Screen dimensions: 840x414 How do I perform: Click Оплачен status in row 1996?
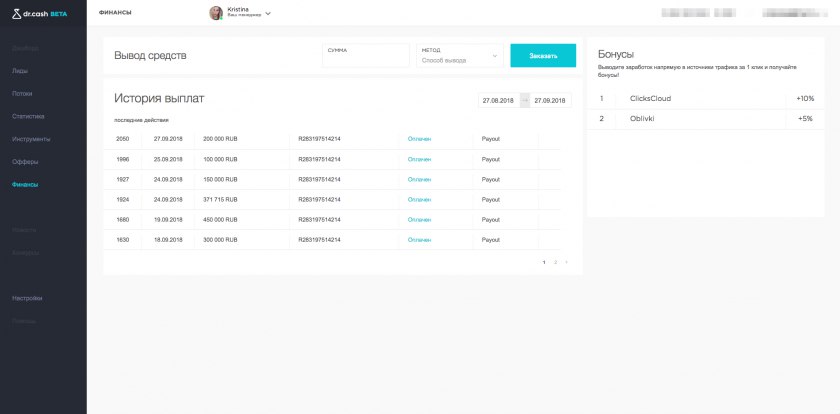coord(419,159)
